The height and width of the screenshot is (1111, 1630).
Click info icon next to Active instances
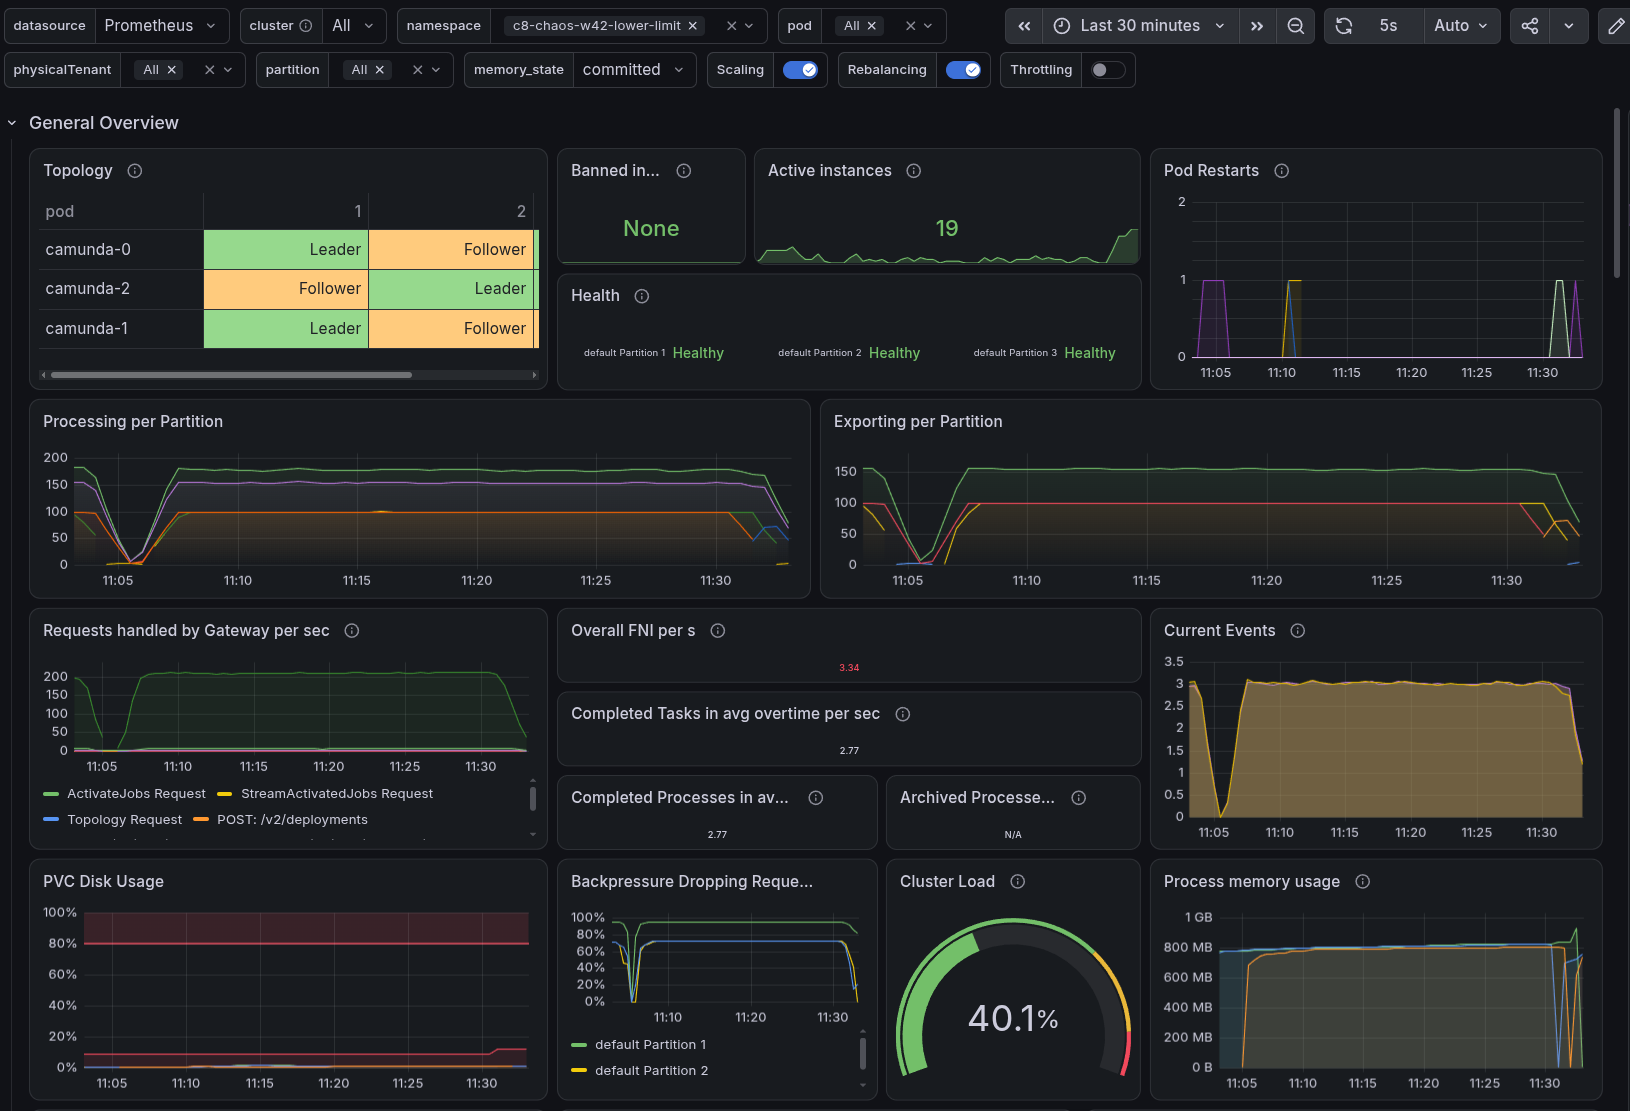(914, 171)
